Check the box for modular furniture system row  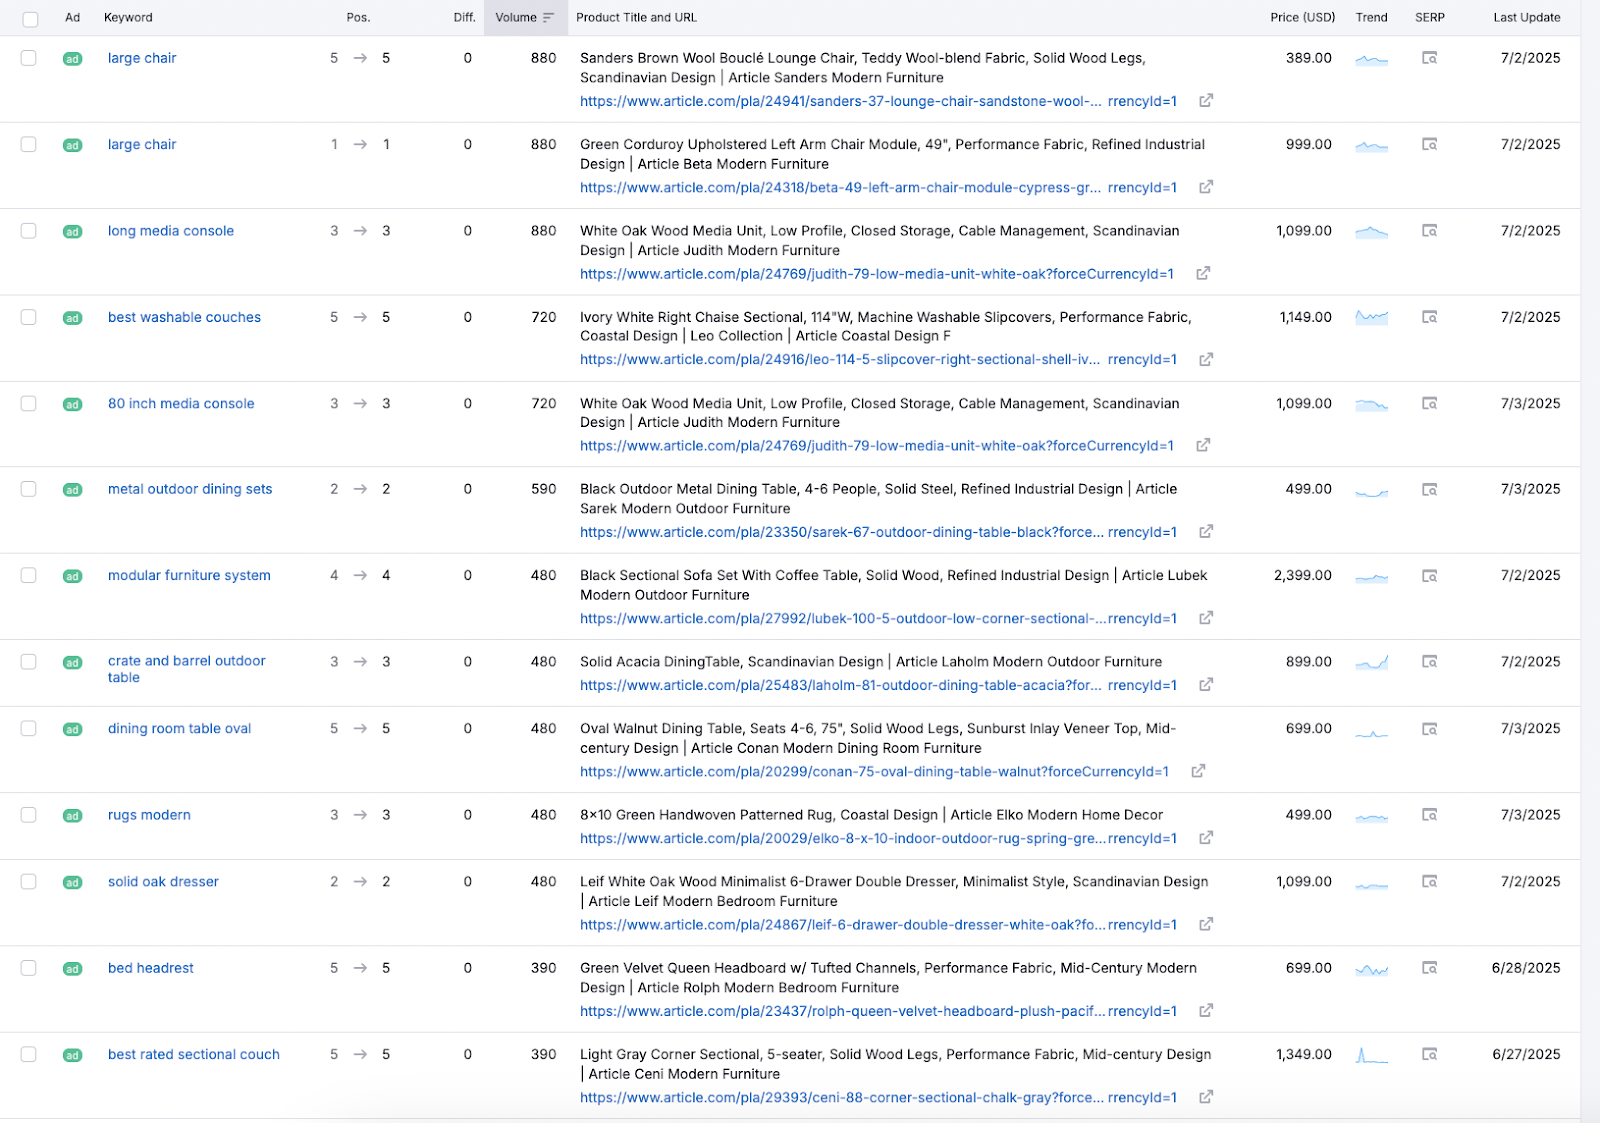[x=28, y=575]
